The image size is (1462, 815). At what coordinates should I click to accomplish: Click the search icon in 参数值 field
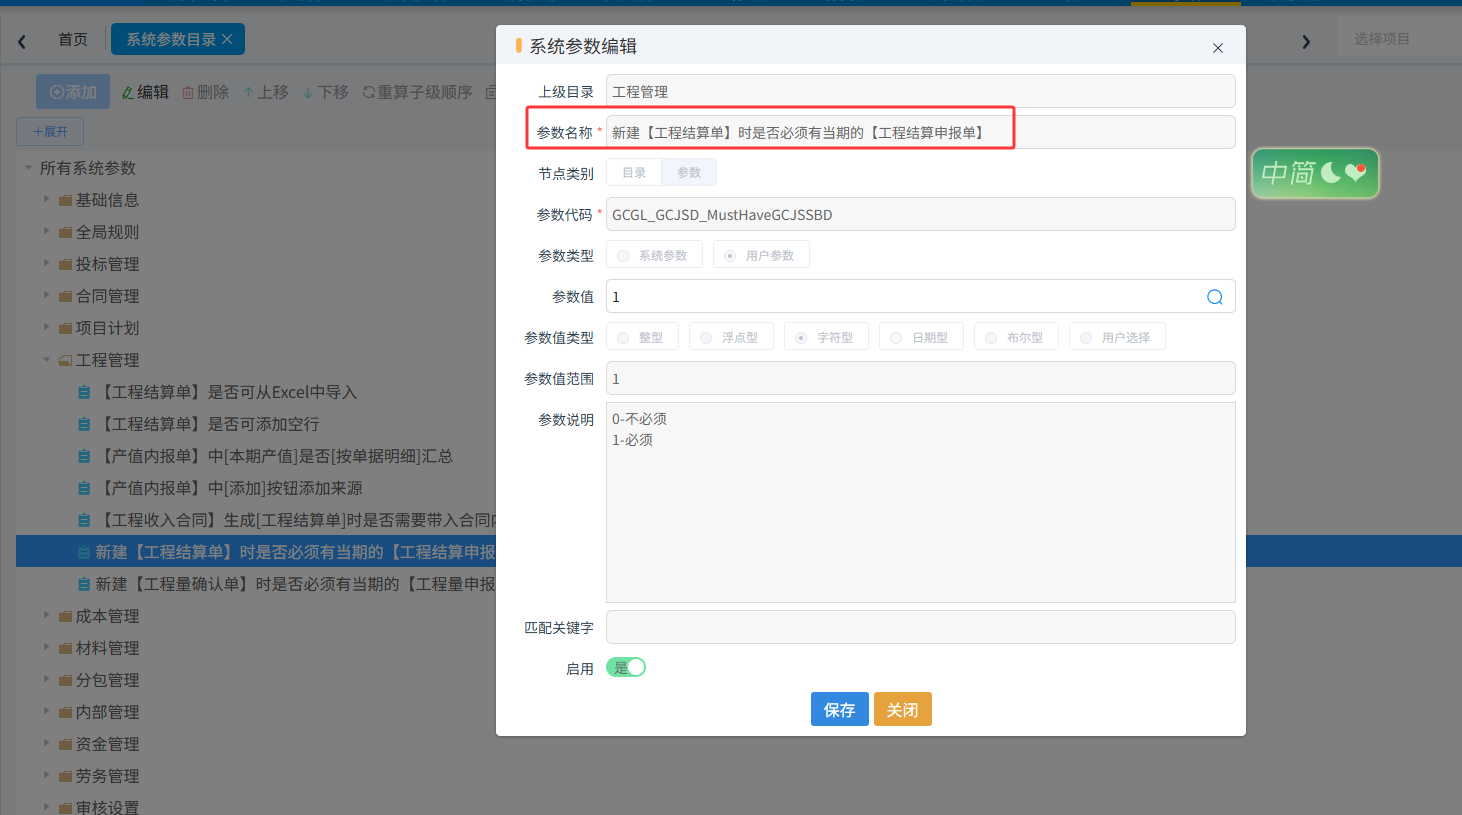(x=1215, y=297)
